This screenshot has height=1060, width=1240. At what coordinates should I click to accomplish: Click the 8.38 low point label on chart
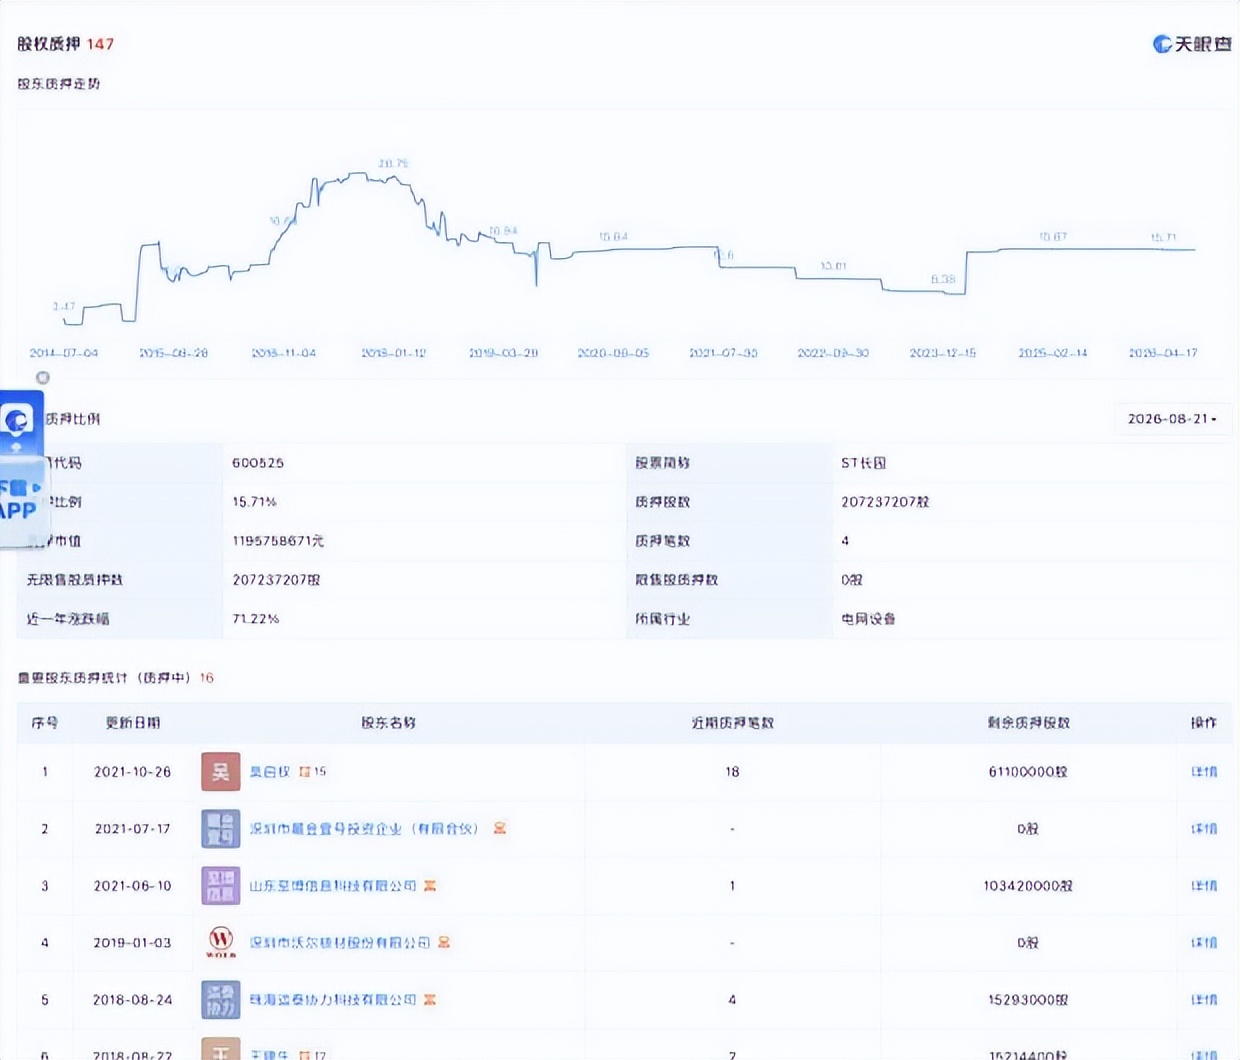click(943, 279)
